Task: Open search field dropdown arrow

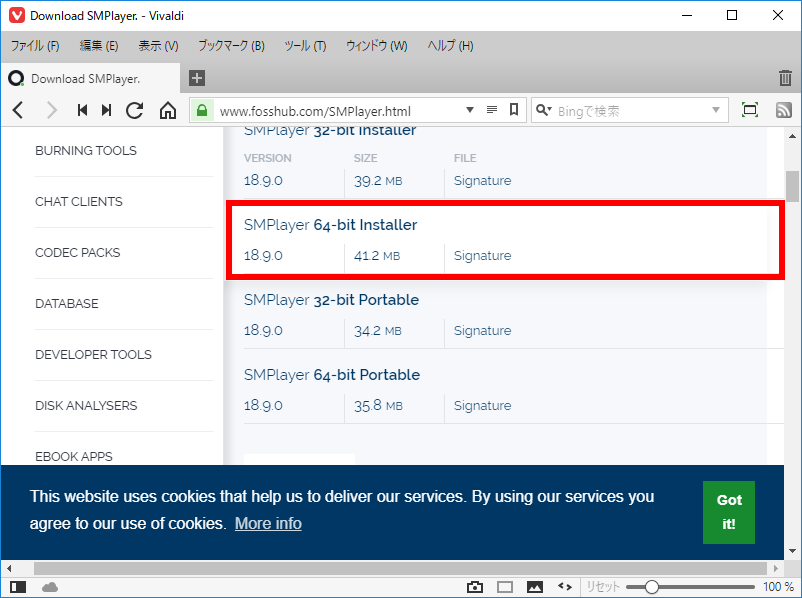Action: point(716,110)
